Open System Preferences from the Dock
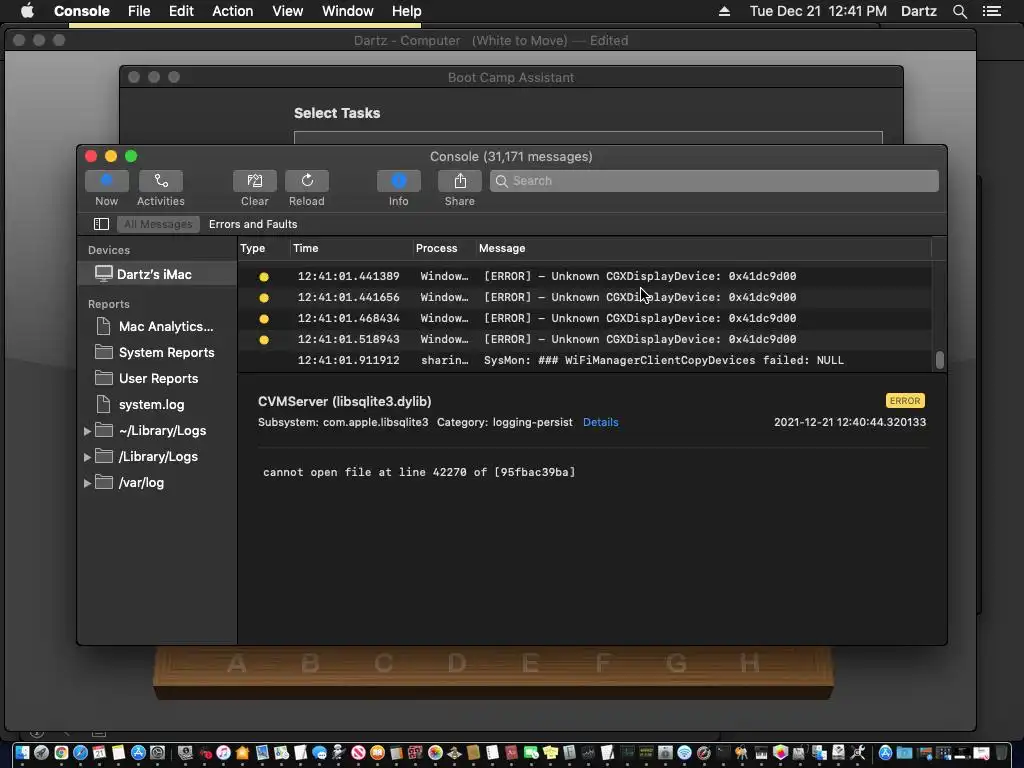This screenshot has height=768, width=1024. click(157, 752)
